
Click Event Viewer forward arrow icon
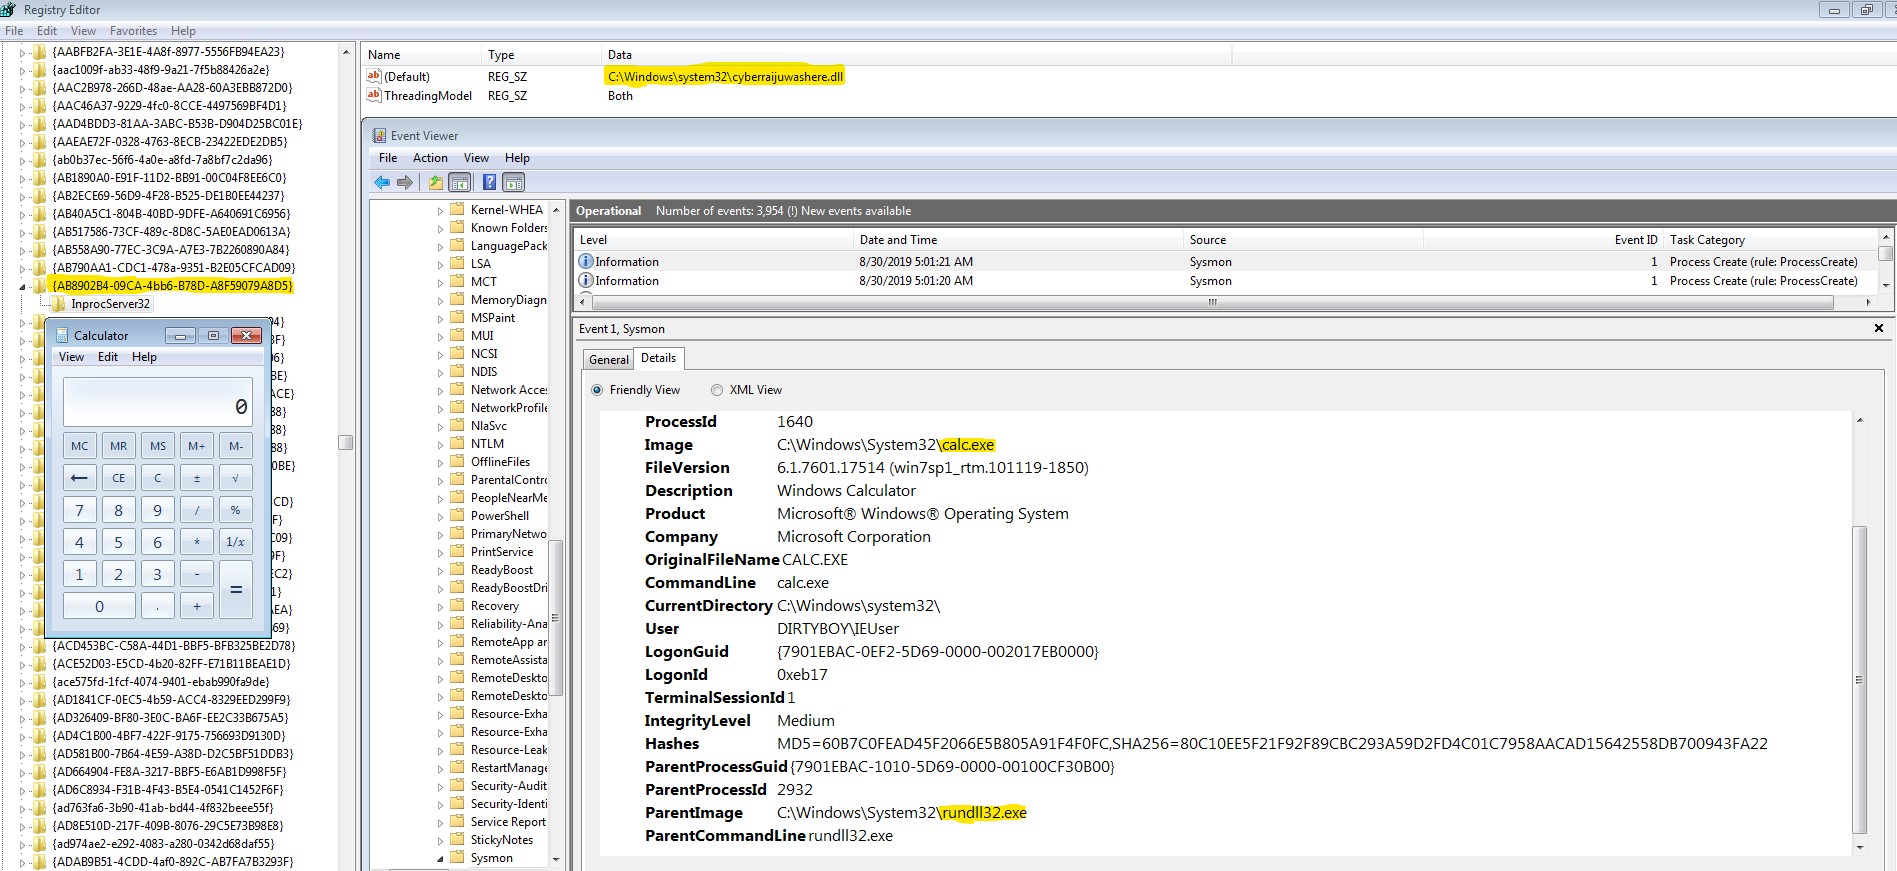point(405,182)
